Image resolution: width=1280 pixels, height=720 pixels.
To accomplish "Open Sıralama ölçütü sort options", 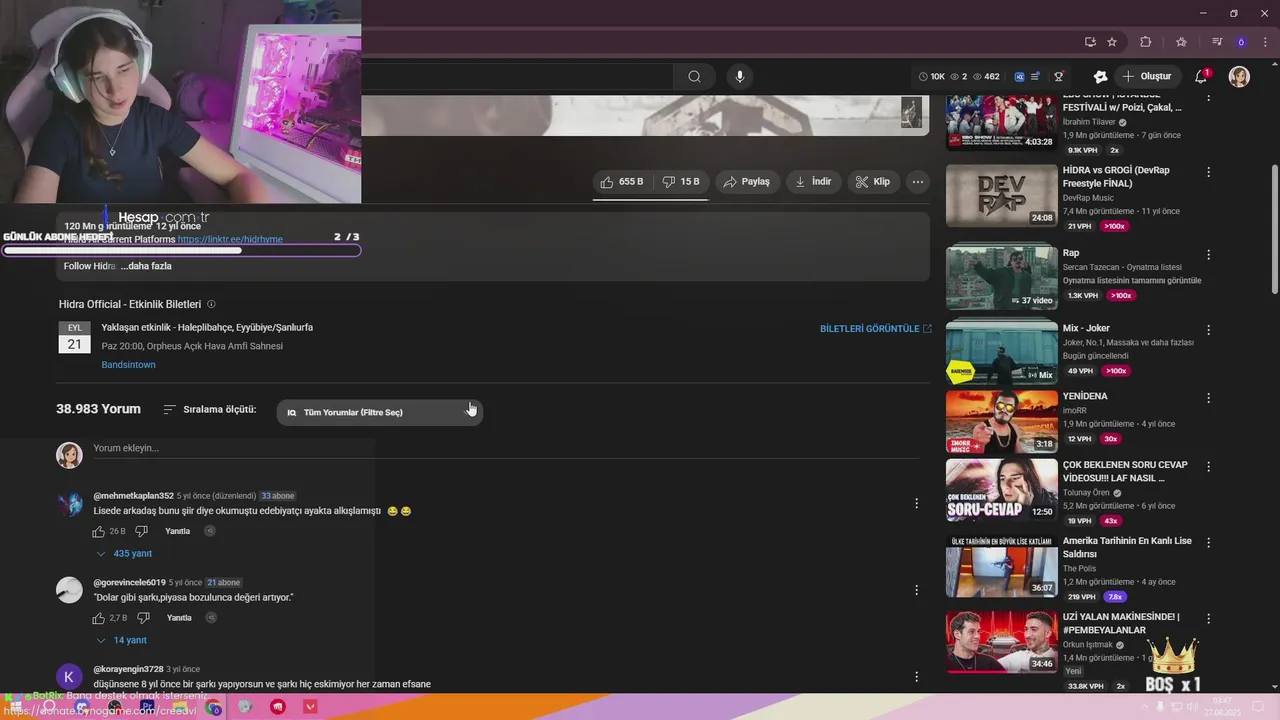I will tap(209, 410).
